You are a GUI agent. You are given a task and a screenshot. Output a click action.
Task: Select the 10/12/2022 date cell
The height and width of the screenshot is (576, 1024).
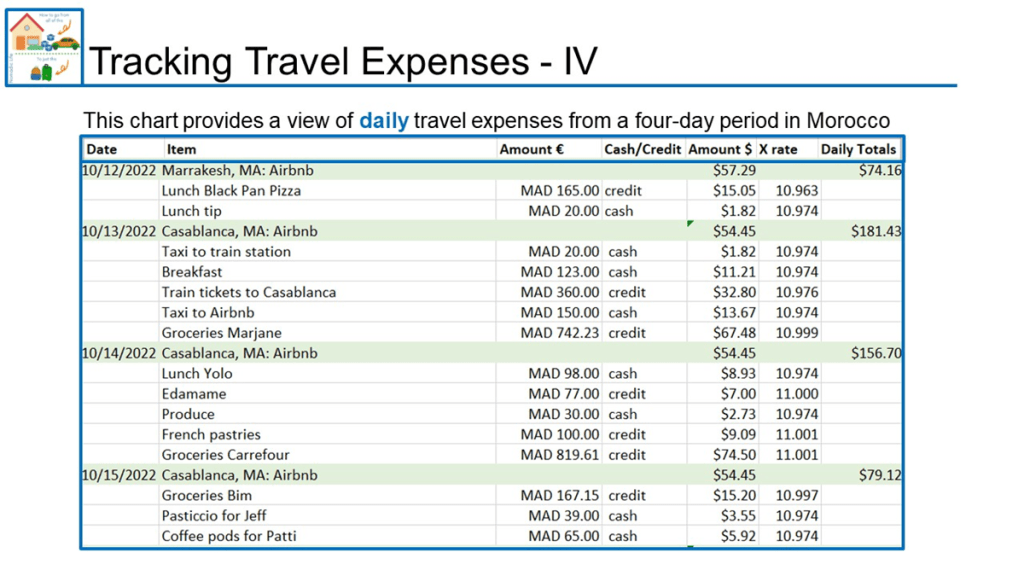click(x=119, y=170)
